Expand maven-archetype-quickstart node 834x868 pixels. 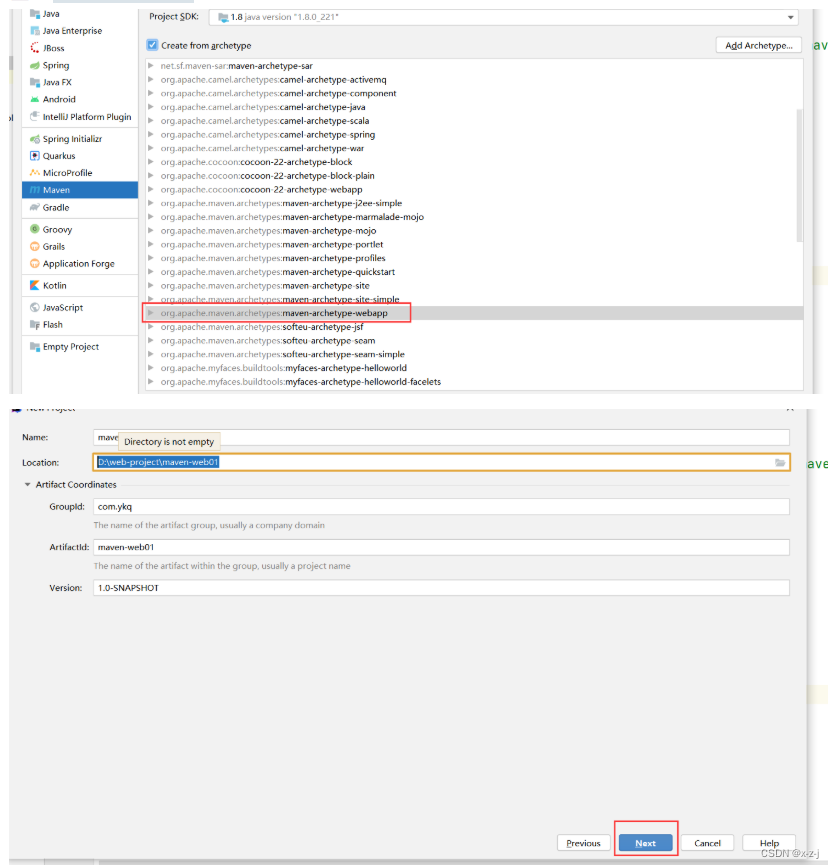point(151,272)
